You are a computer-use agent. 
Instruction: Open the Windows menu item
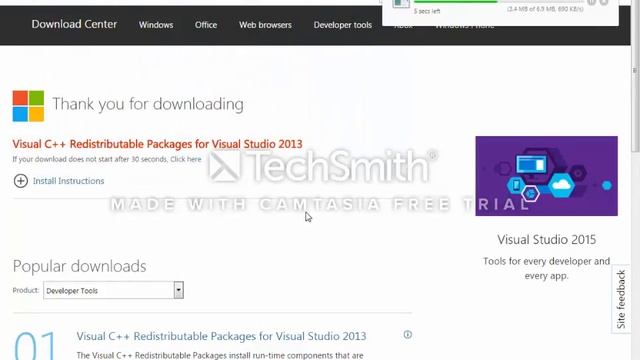point(156,25)
